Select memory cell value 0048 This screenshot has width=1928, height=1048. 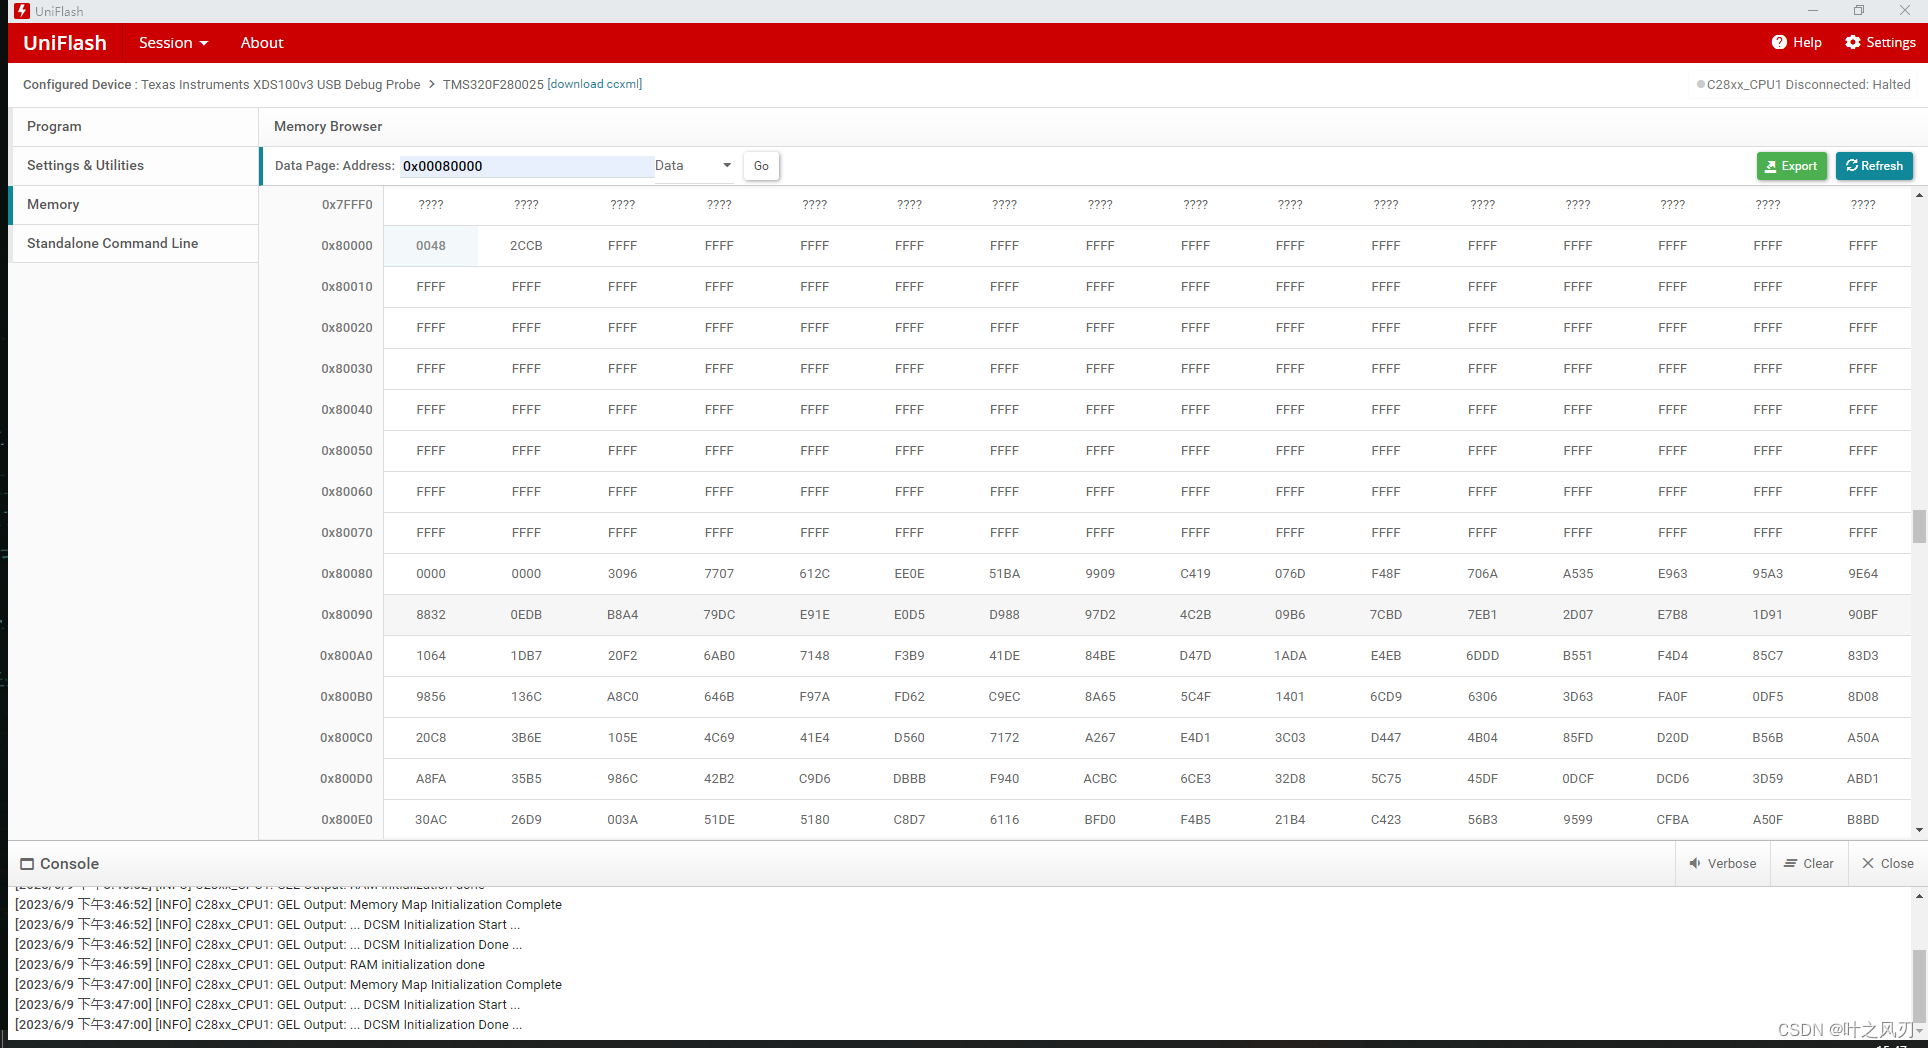(x=431, y=246)
